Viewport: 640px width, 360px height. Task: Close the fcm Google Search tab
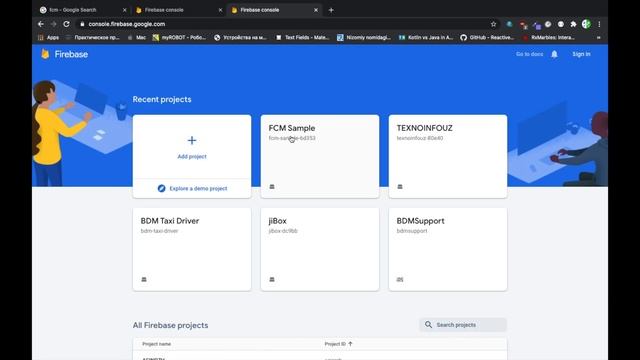124,10
